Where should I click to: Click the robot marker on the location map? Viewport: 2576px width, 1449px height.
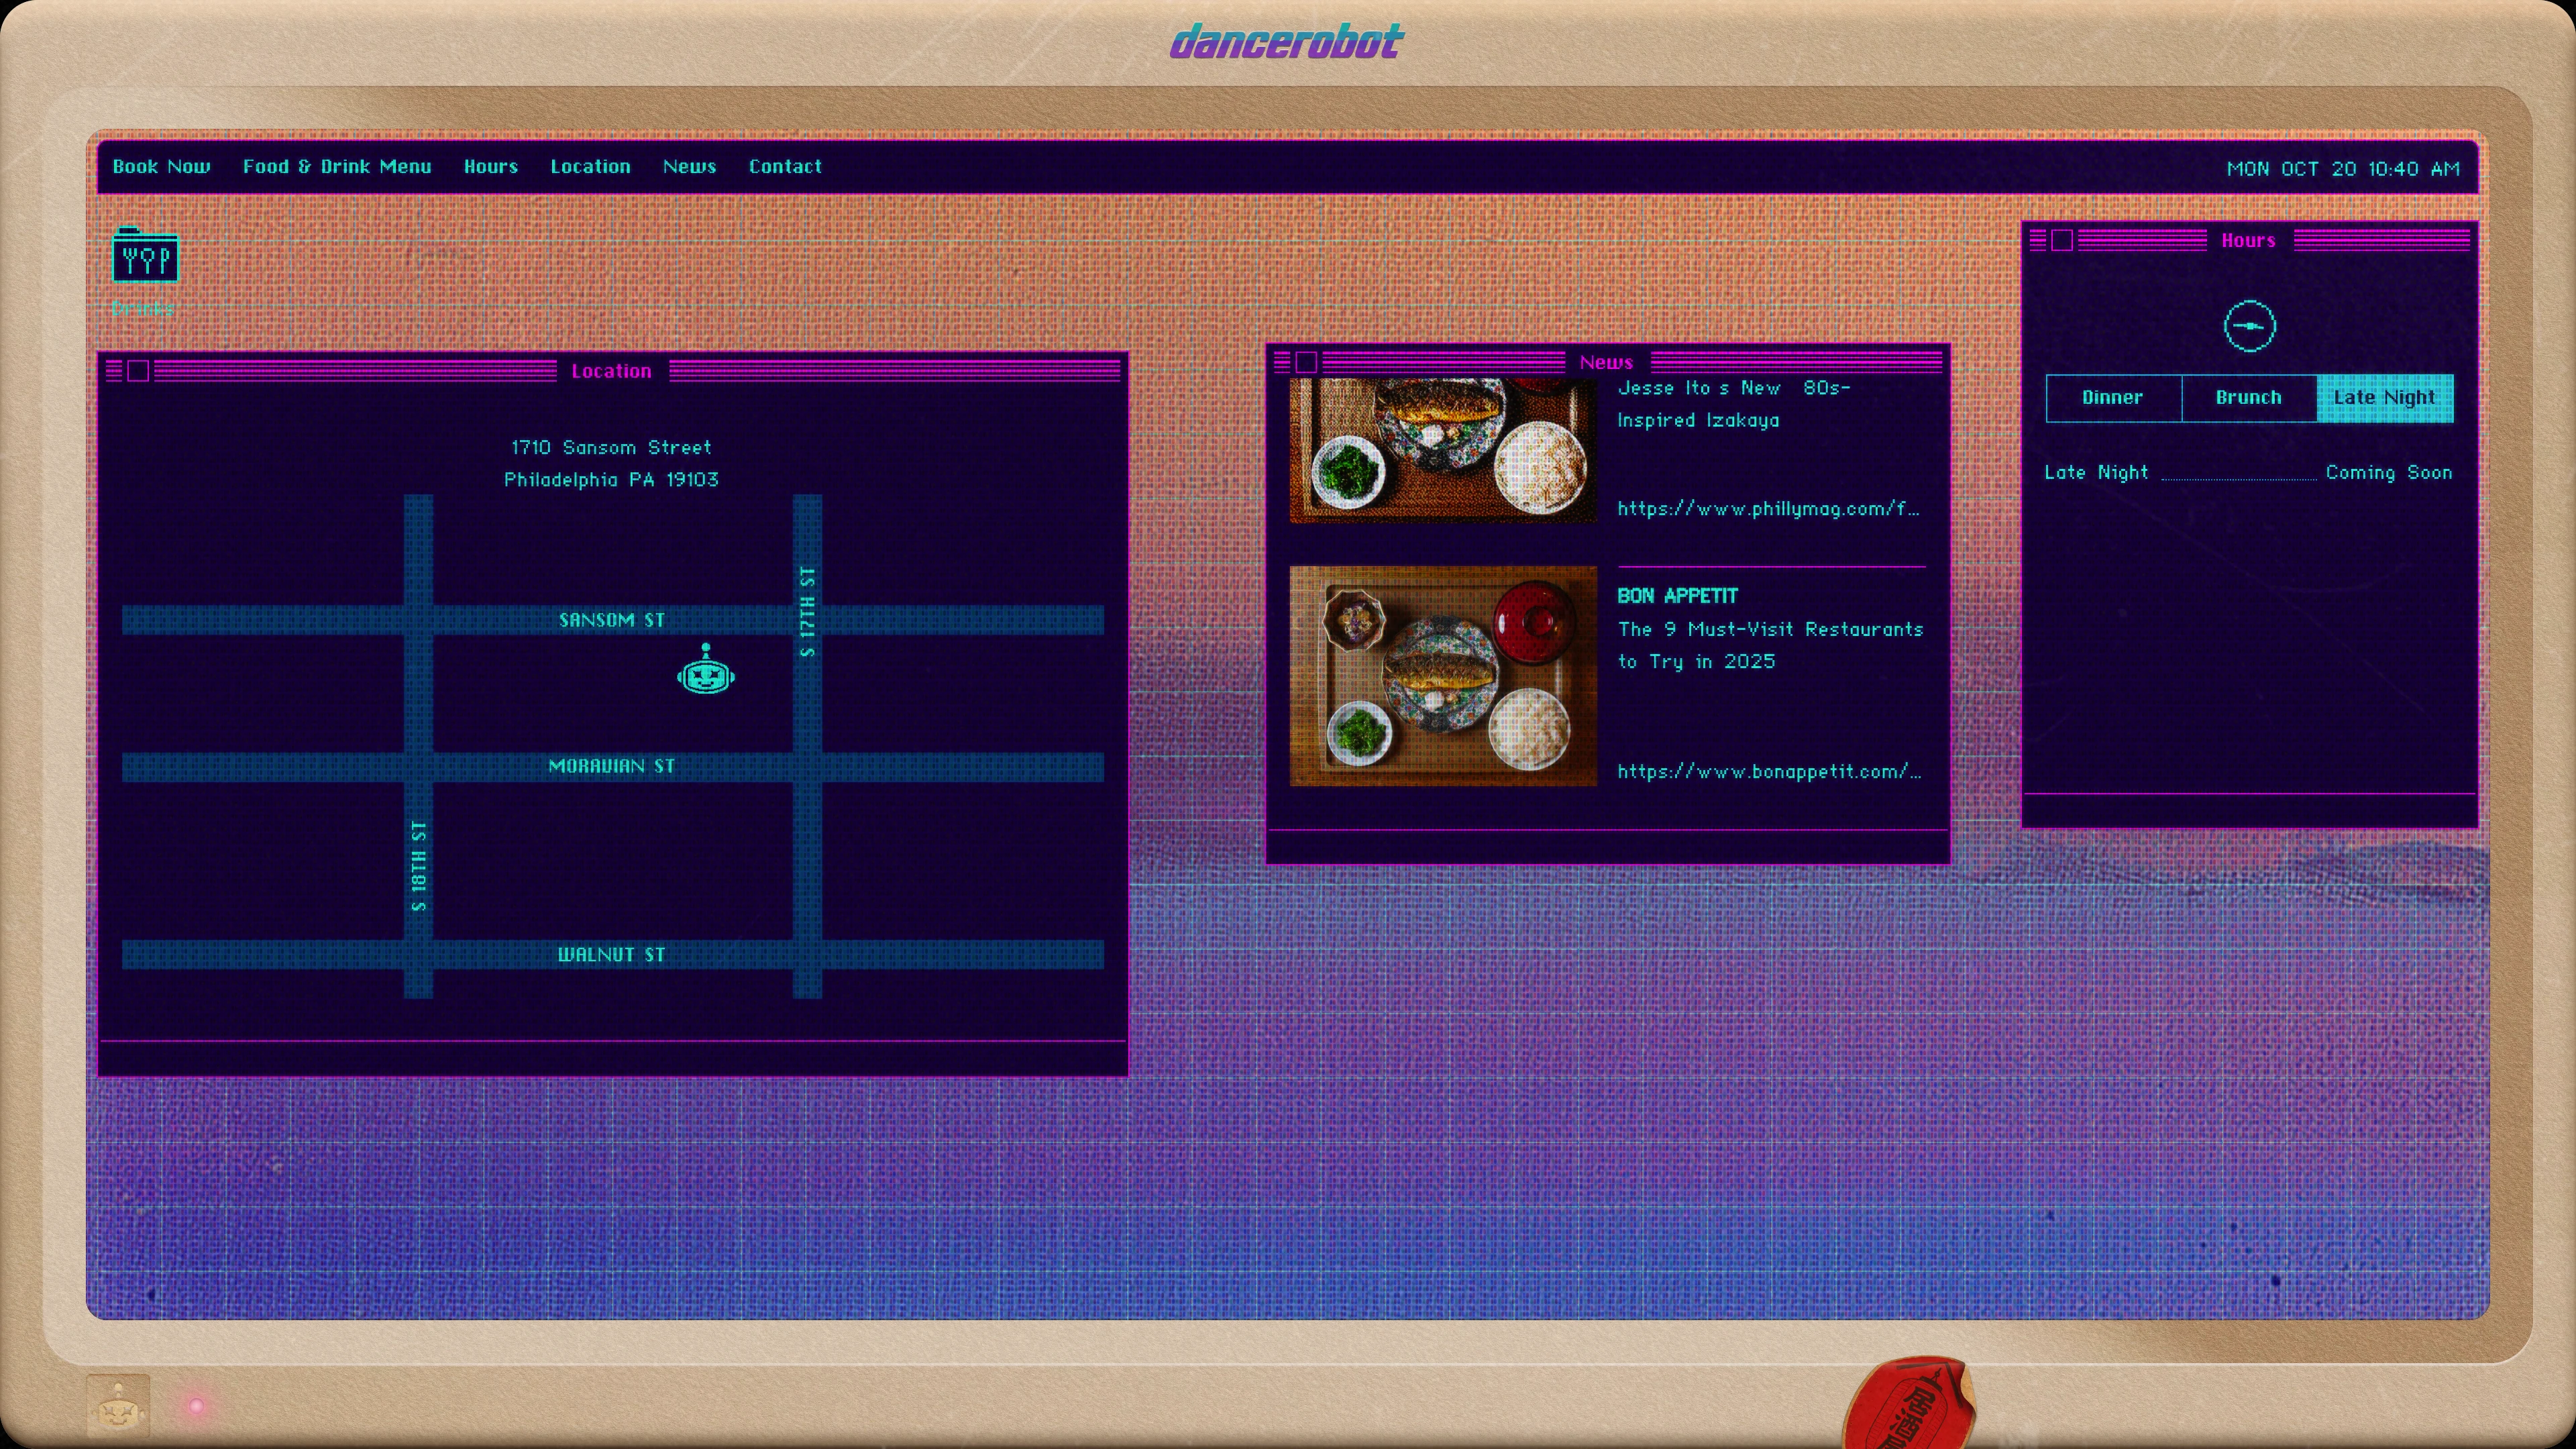(x=705, y=676)
